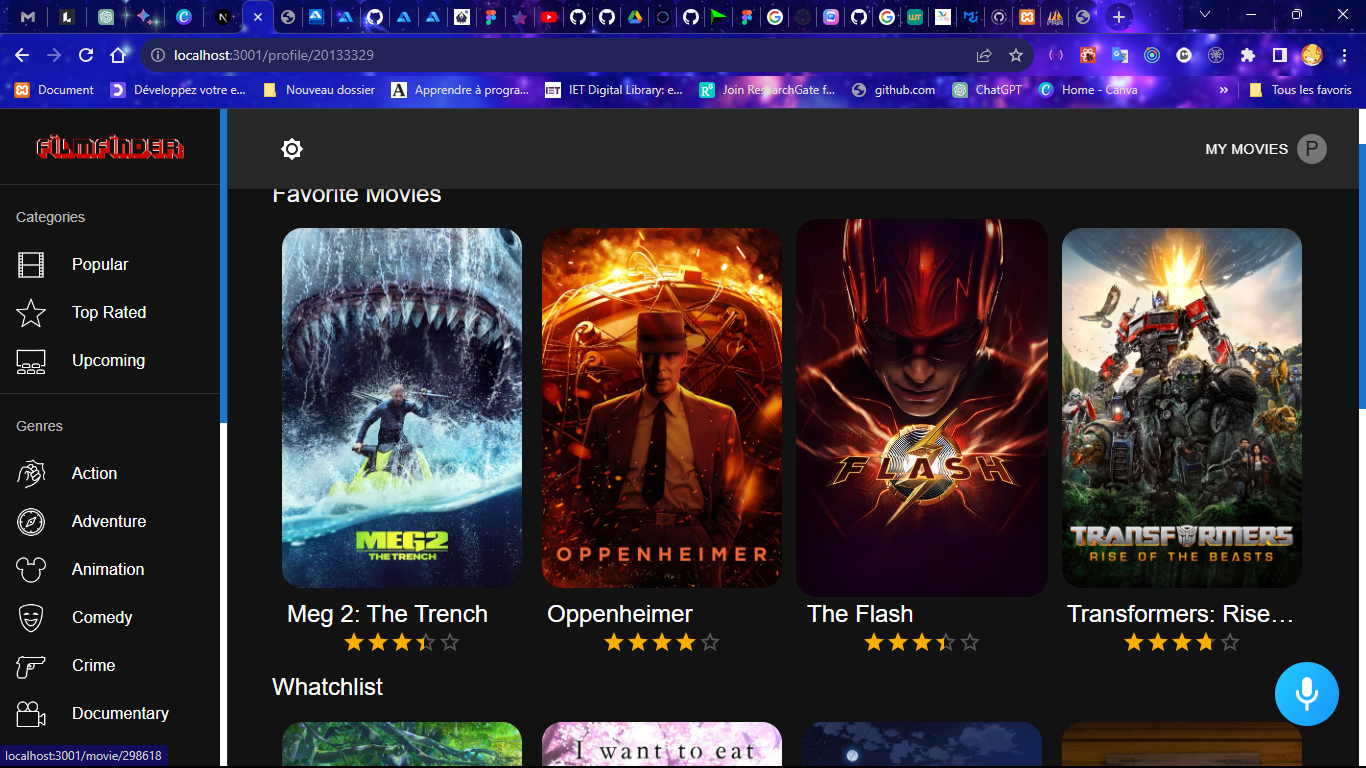The height and width of the screenshot is (768, 1366).
Task: Click The Flash title text
Action: pos(860,614)
